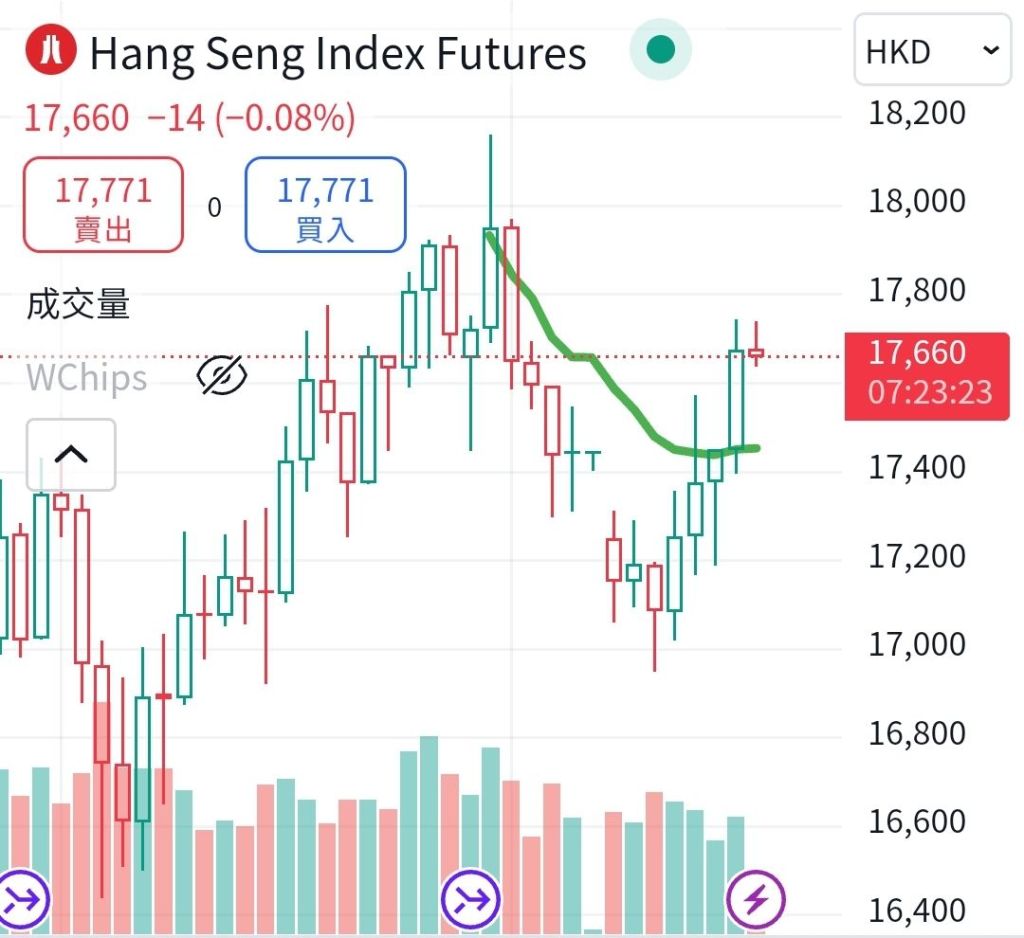This screenshot has height=938, width=1024.
Task: Click the middle purple arrow event icon
Action: coord(470,897)
